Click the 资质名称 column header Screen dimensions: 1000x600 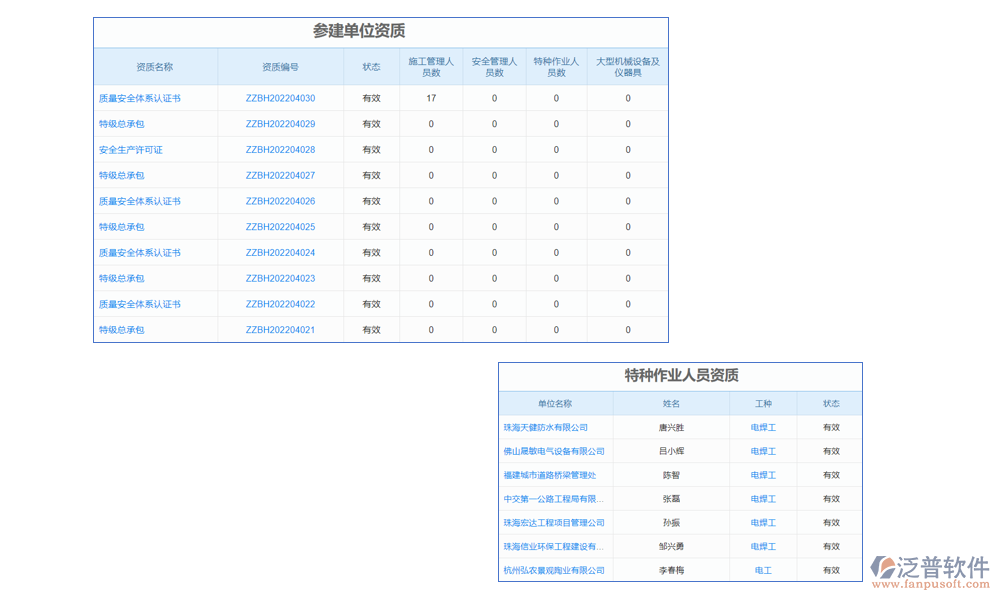tap(156, 66)
